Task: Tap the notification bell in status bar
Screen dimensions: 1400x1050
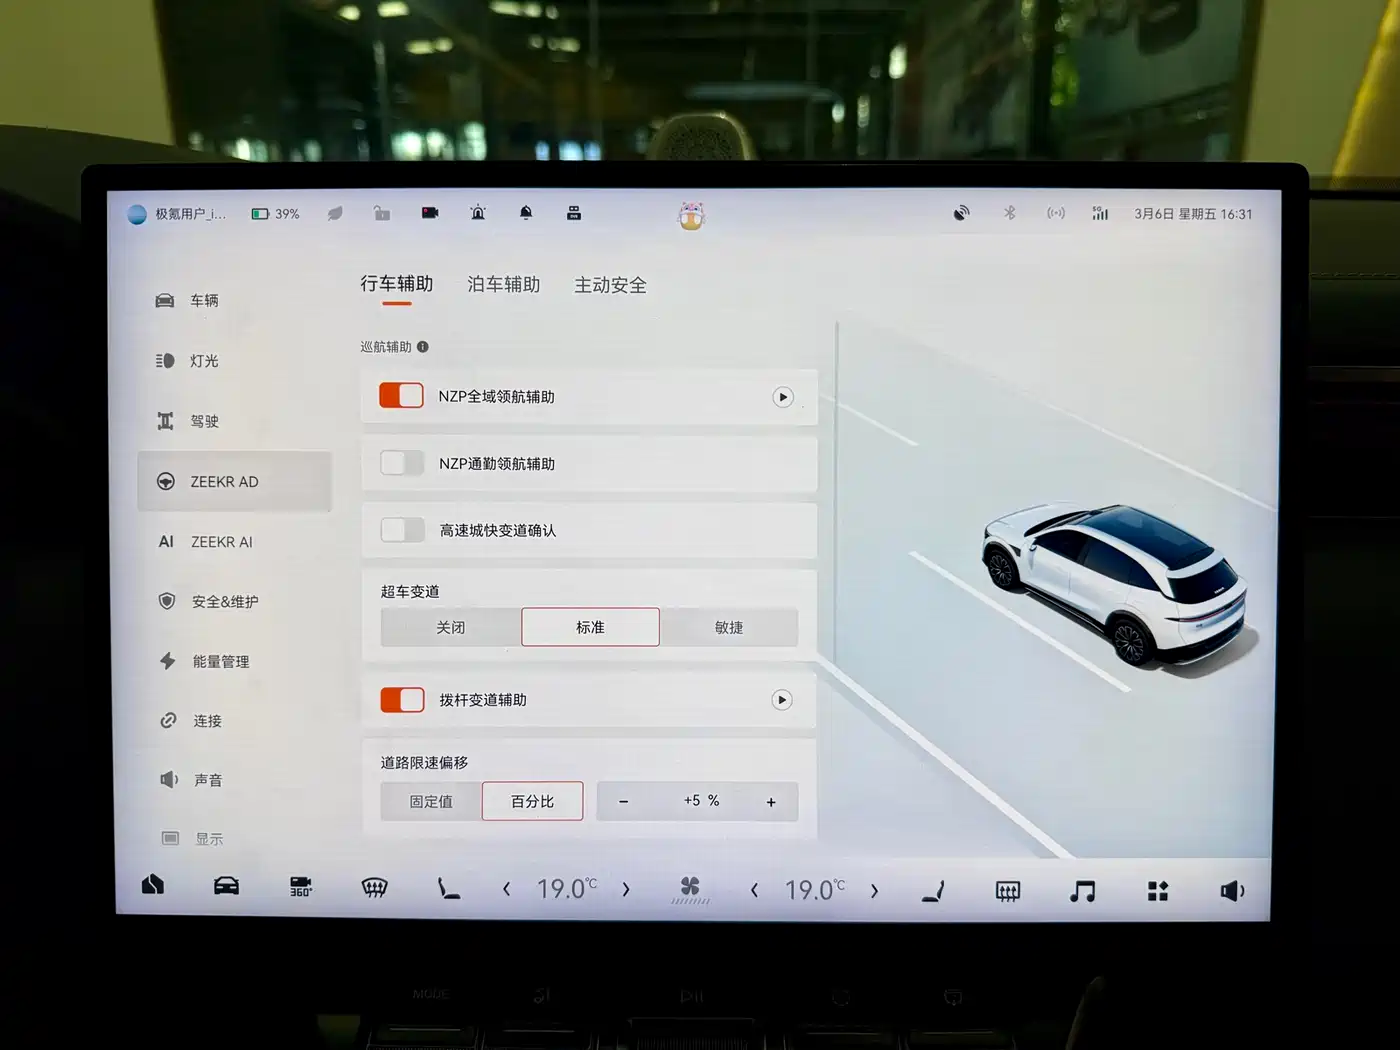Action: pos(526,213)
